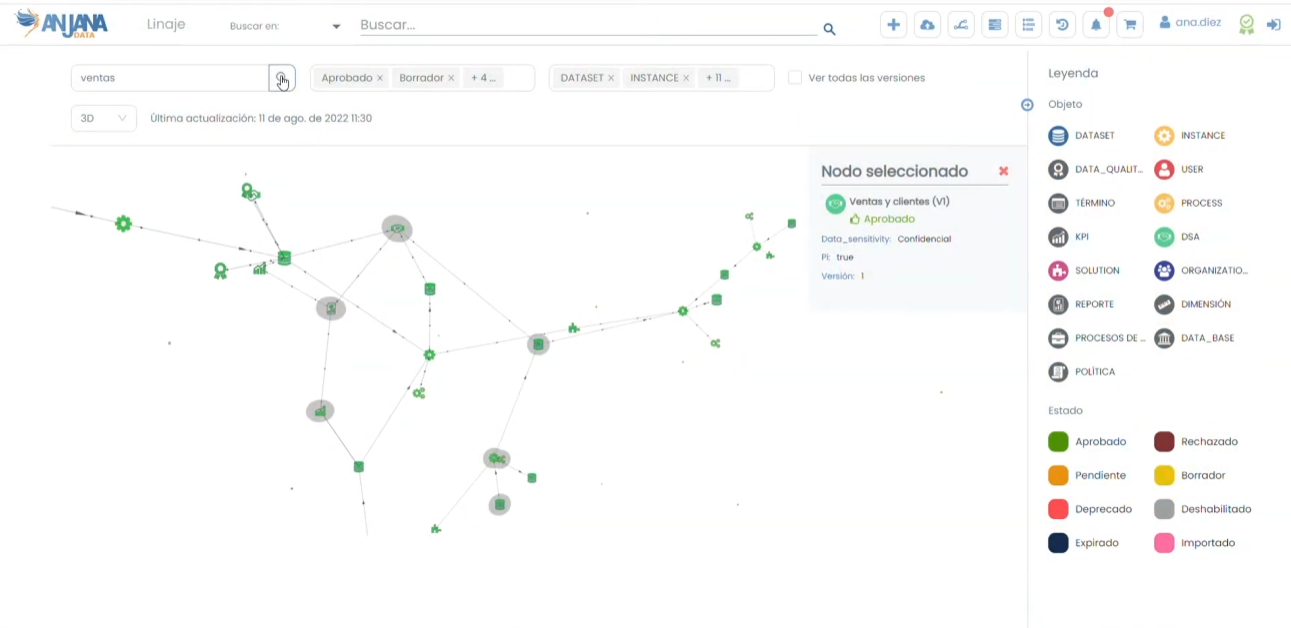Enable 'Ver todas las versiones' checkbox
Image resolution: width=1291 pixels, height=628 pixels.
[795, 78]
